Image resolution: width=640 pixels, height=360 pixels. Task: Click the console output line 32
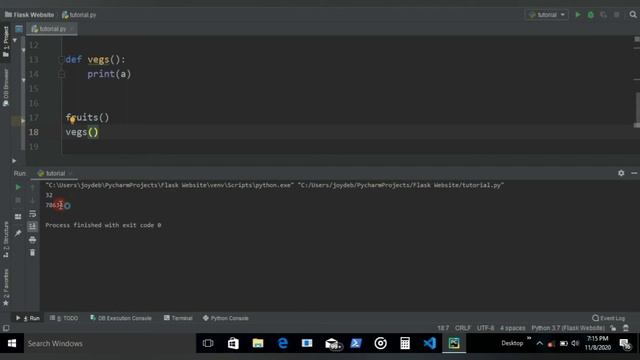[49, 195]
